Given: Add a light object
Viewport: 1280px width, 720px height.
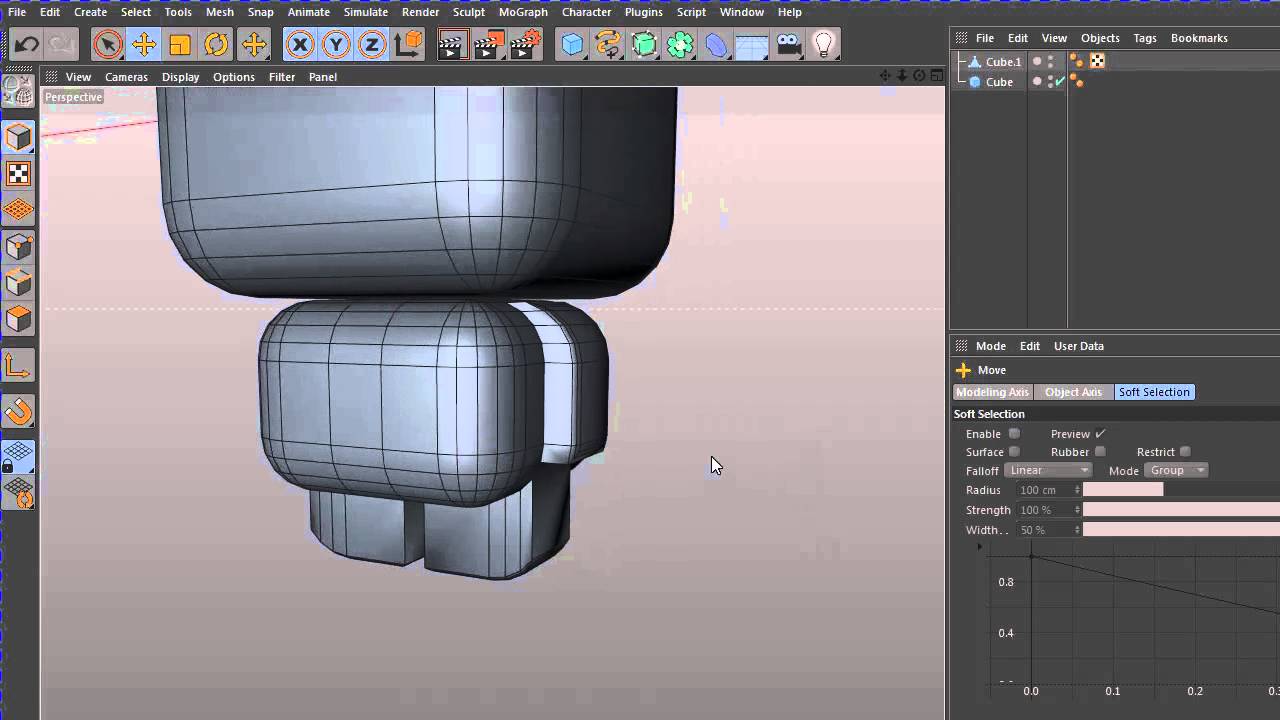Looking at the screenshot, I should tap(824, 45).
